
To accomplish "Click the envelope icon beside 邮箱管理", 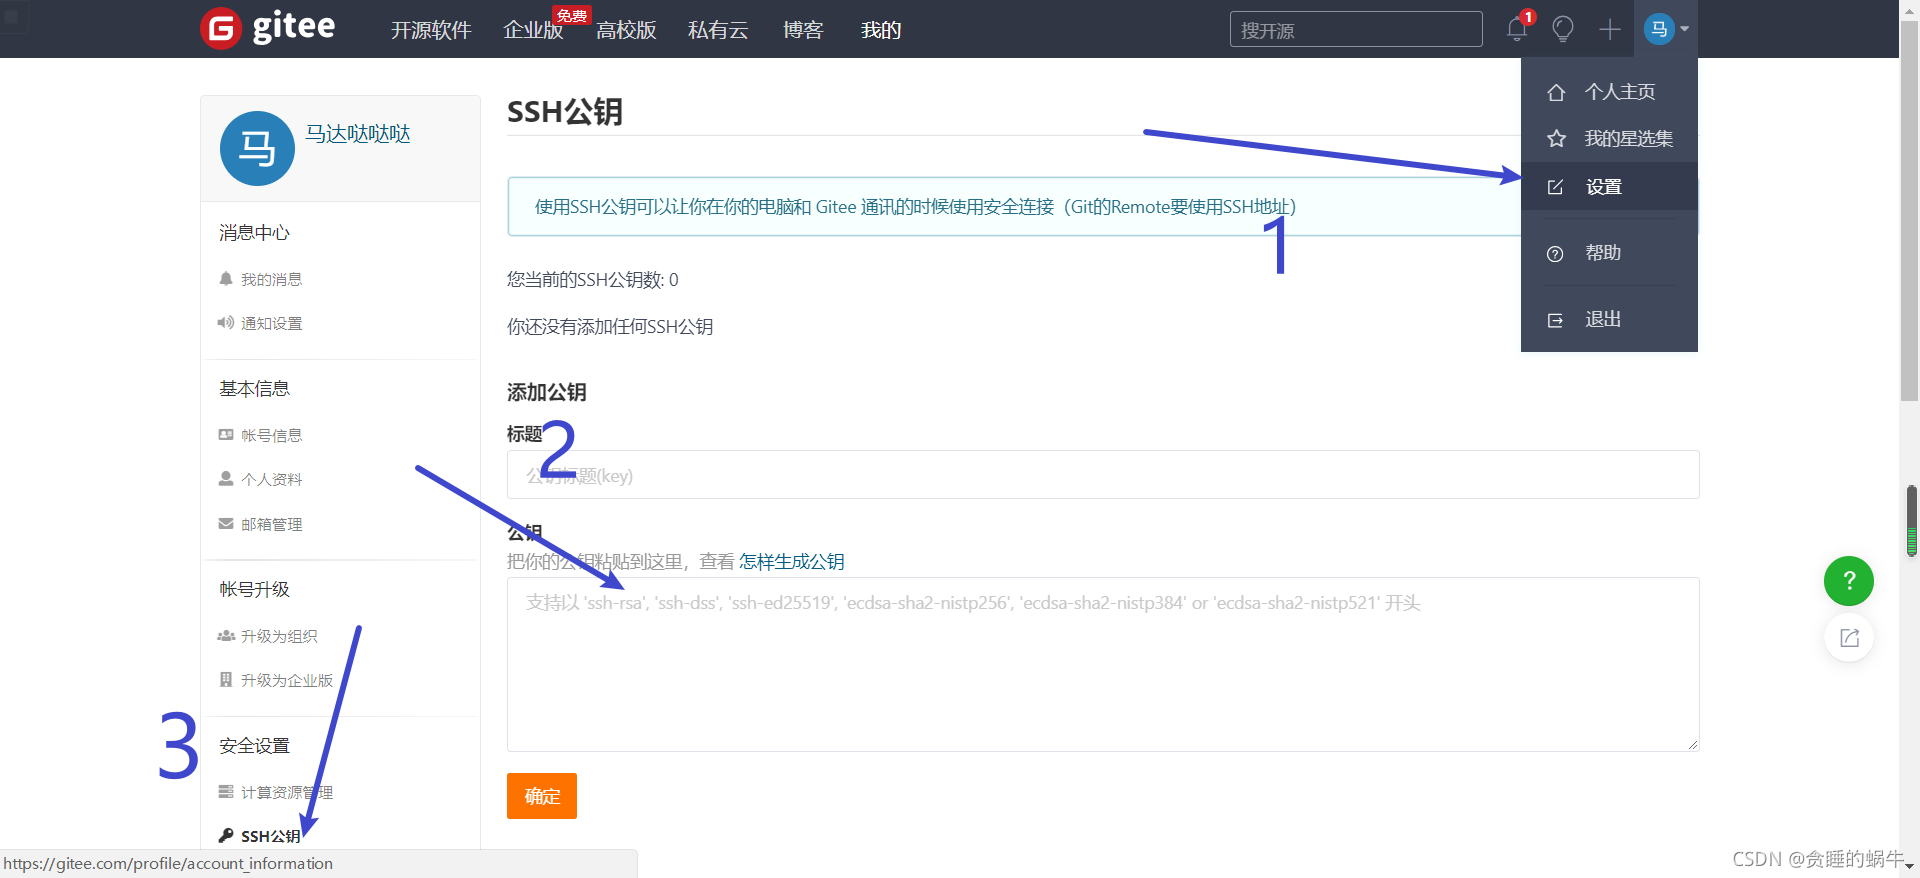I will (x=226, y=523).
